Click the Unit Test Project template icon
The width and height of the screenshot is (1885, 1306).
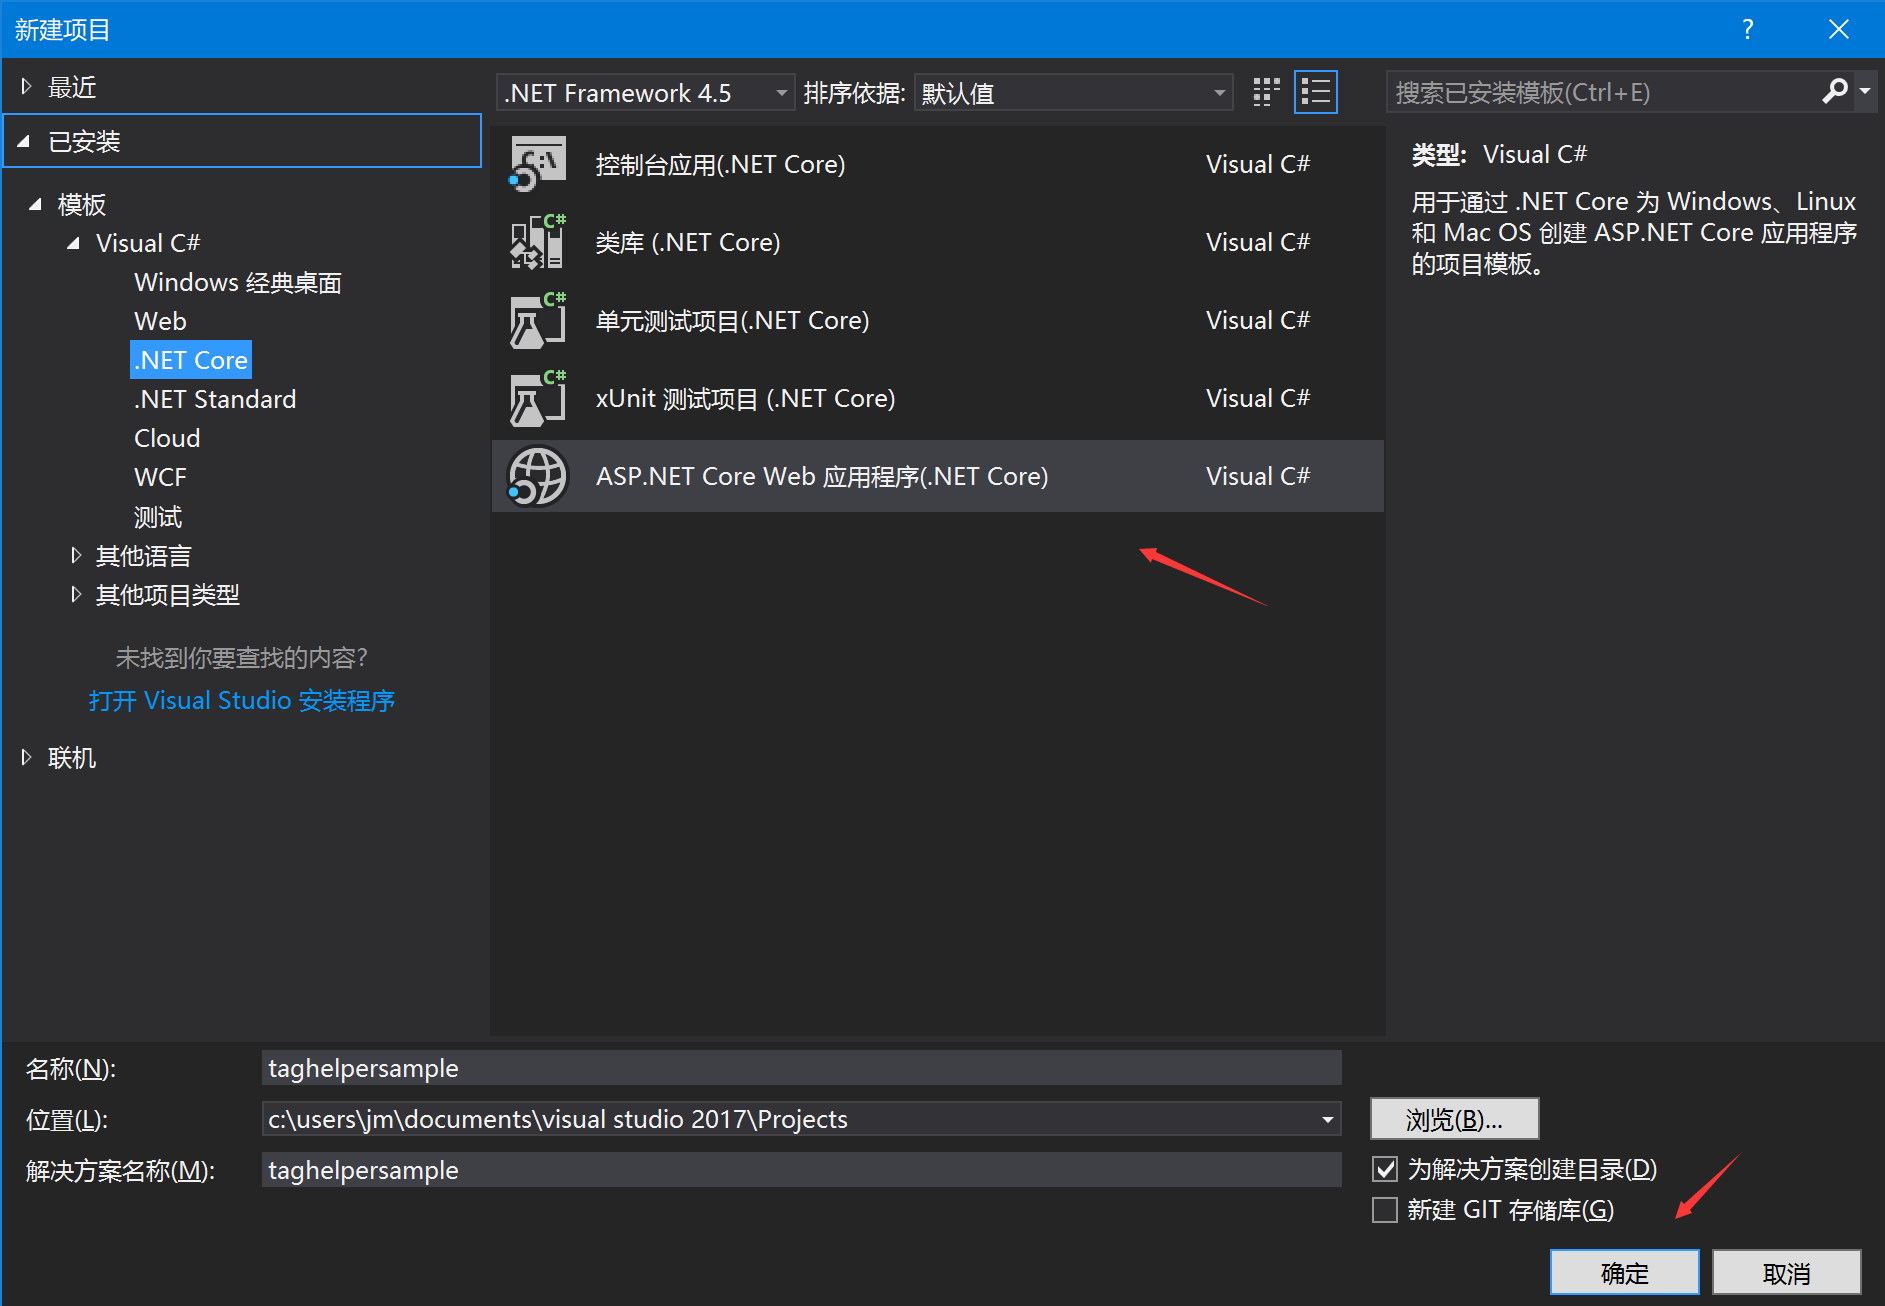[538, 320]
